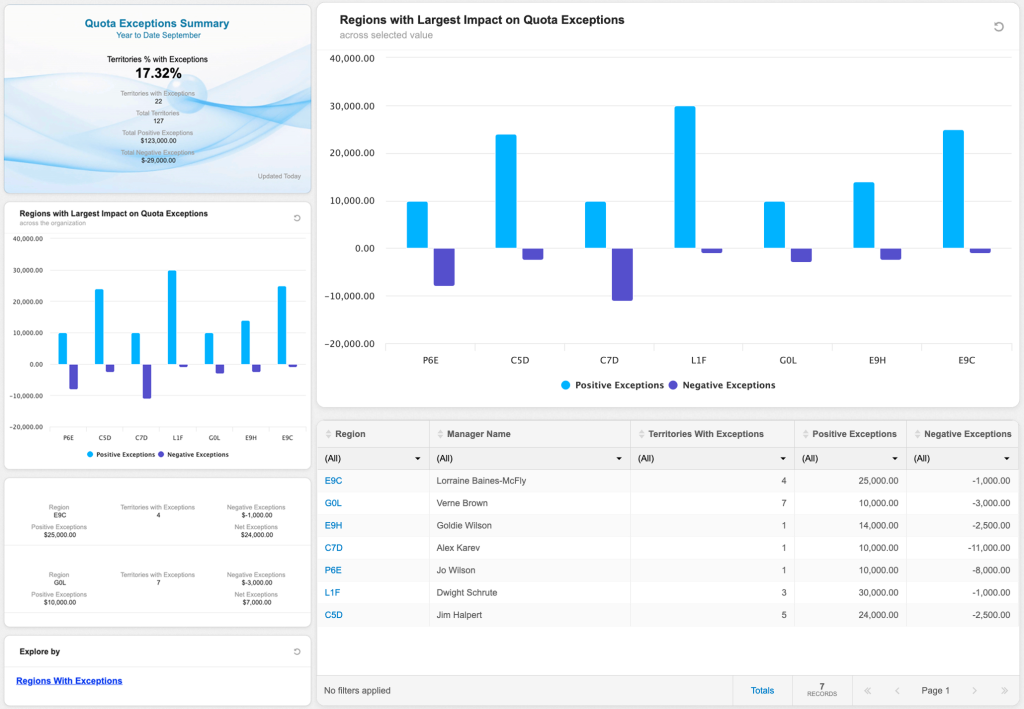Expand the Positive Exceptions filter dropdown

pos(895,459)
